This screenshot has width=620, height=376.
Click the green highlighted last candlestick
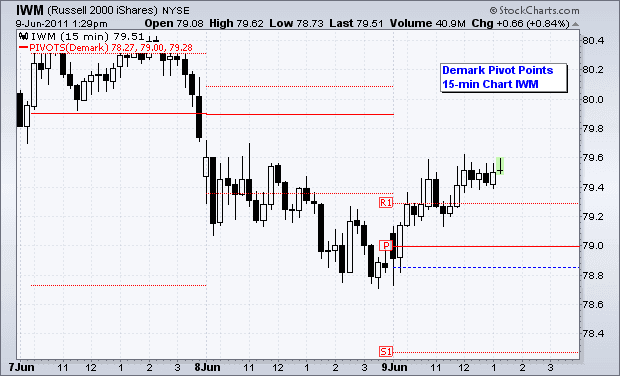coord(500,166)
